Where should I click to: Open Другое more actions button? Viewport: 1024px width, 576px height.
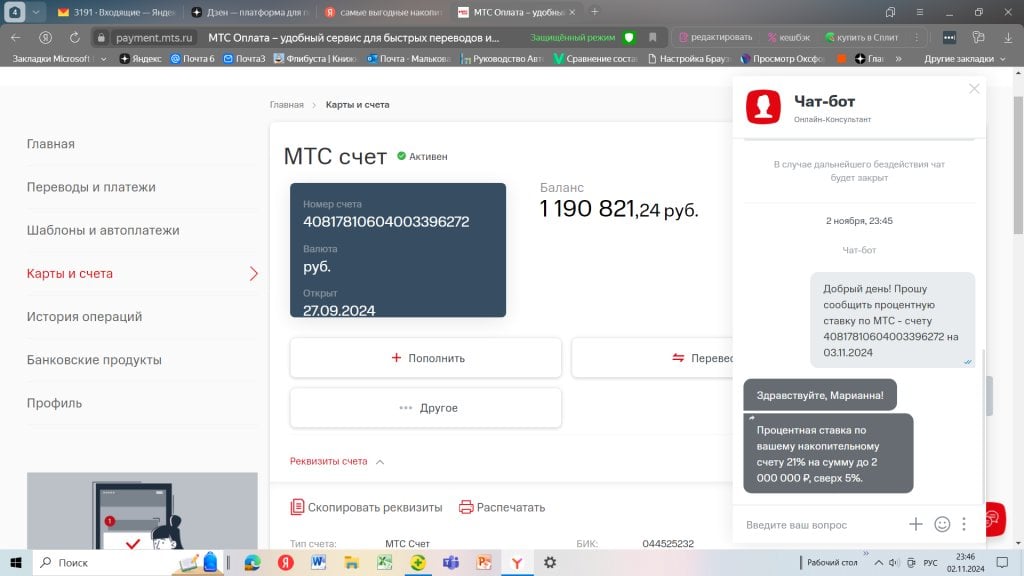(426, 408)
